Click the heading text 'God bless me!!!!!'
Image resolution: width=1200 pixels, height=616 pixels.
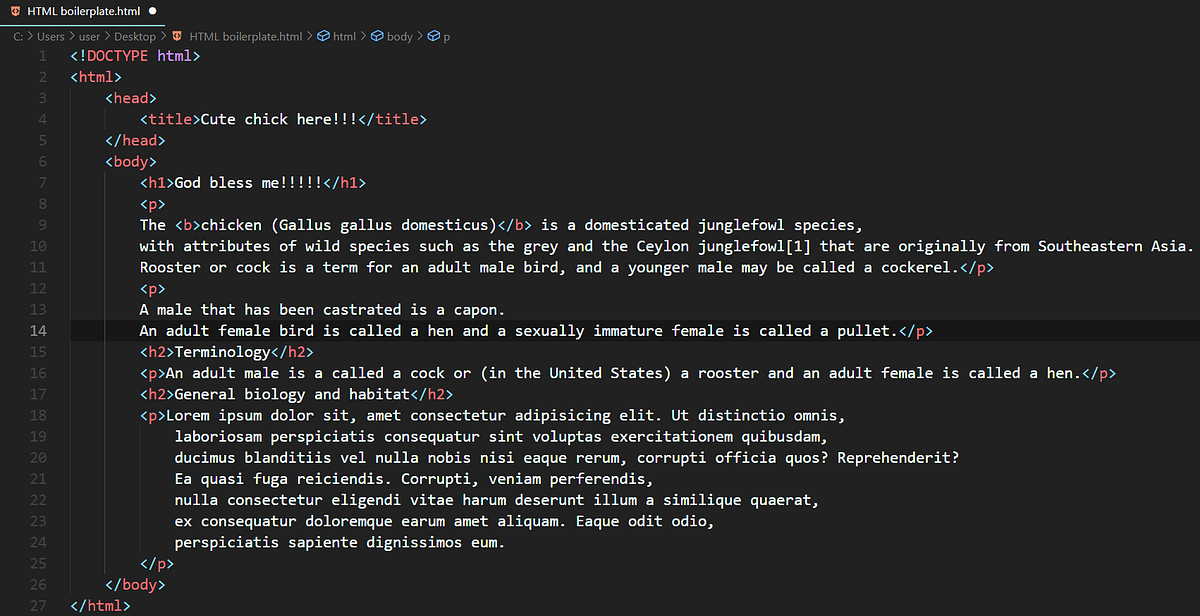[x=249, y=183]
